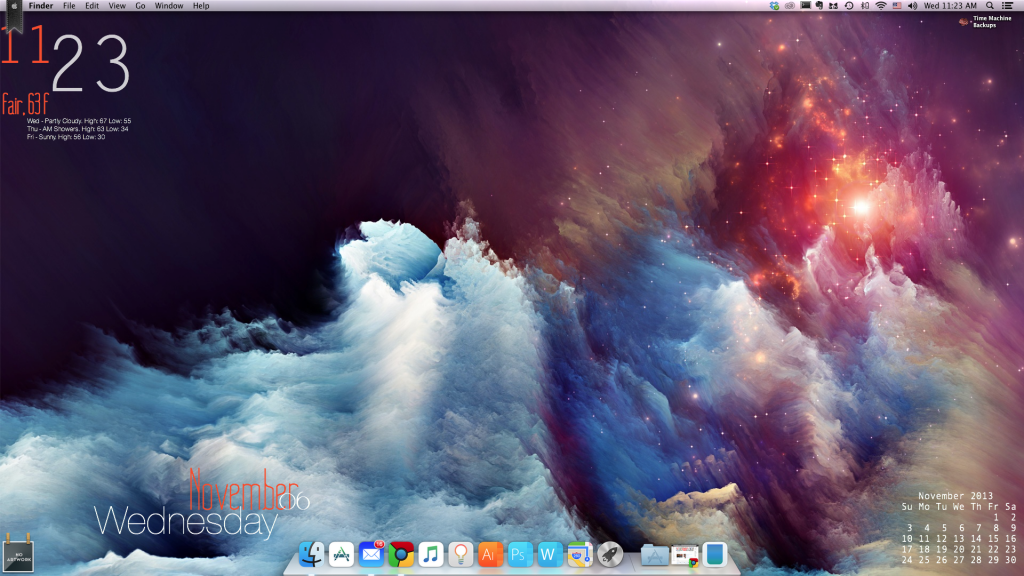Open Finder from the dock
Screen dimensions: 1024x576
tap(311, 554)
